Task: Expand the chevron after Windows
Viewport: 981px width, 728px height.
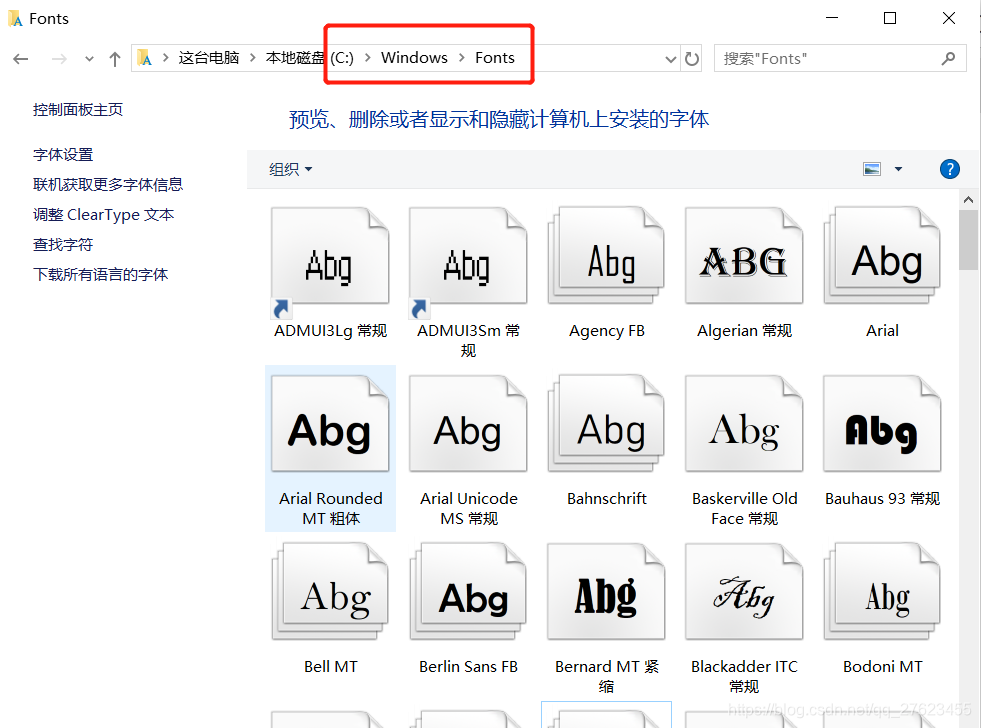Action: point(462,58)
